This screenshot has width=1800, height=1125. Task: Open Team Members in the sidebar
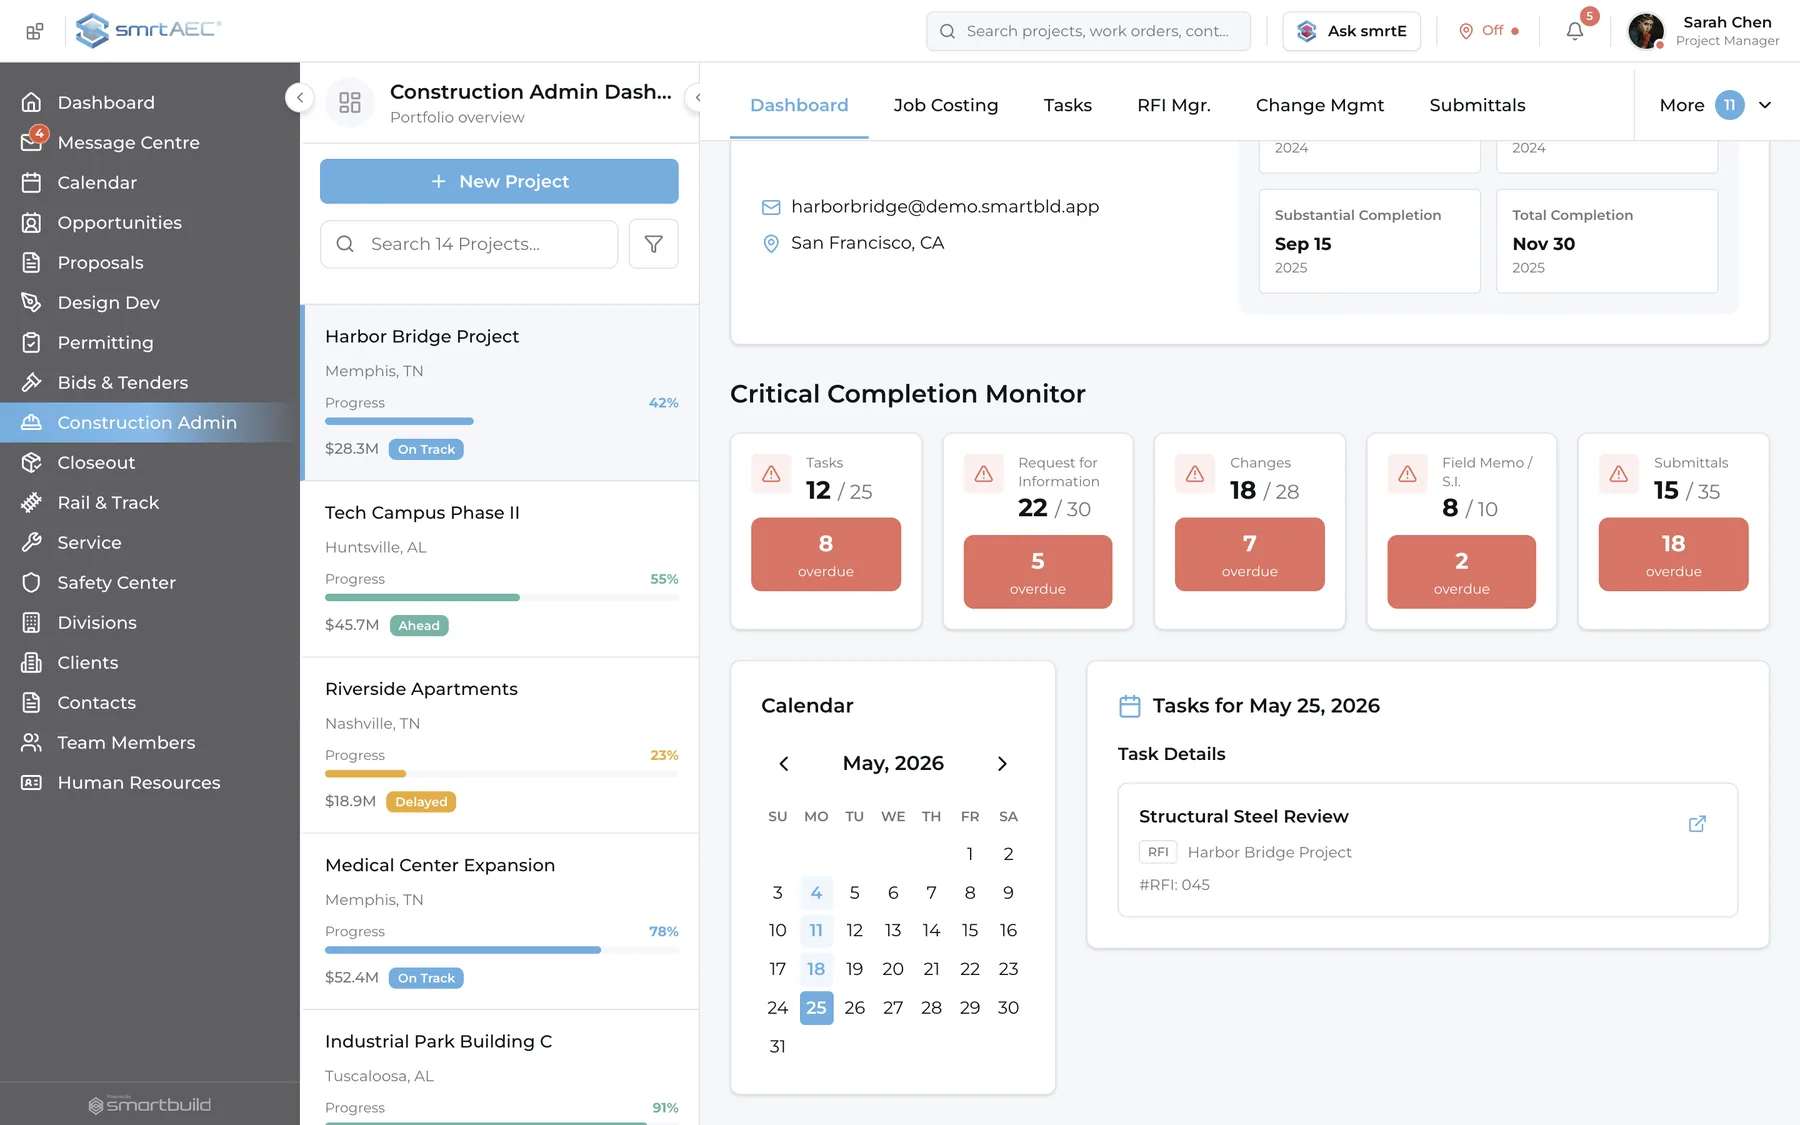pyautogui.click(x=150, y=742)
